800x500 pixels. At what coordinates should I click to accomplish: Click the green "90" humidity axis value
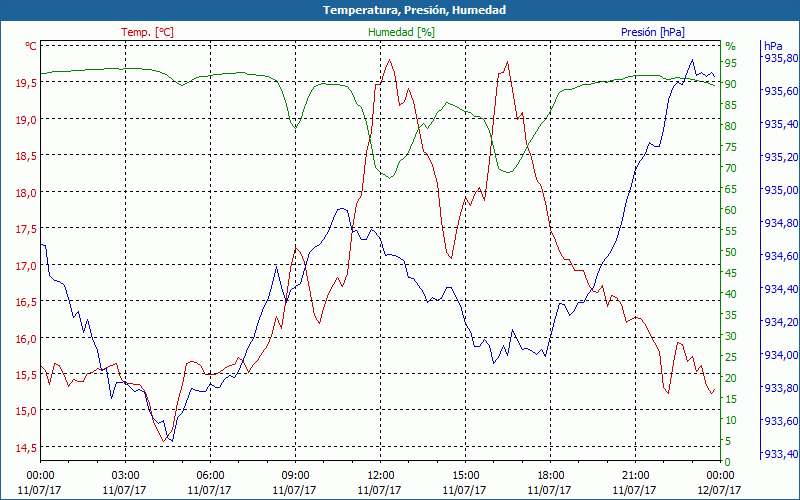coord(731,84)
